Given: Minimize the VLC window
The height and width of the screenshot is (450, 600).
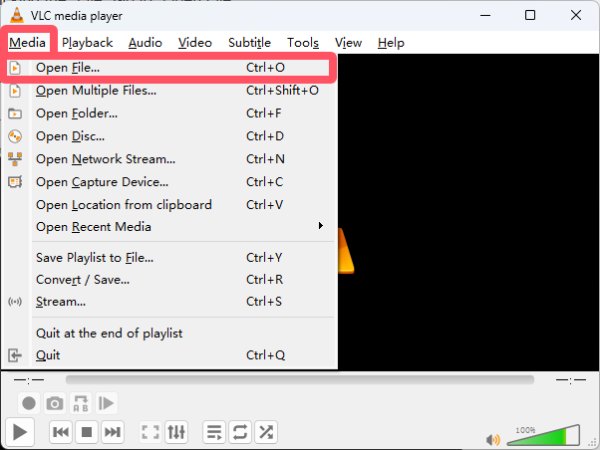Looking at the screenshot, I should (485, 15).
